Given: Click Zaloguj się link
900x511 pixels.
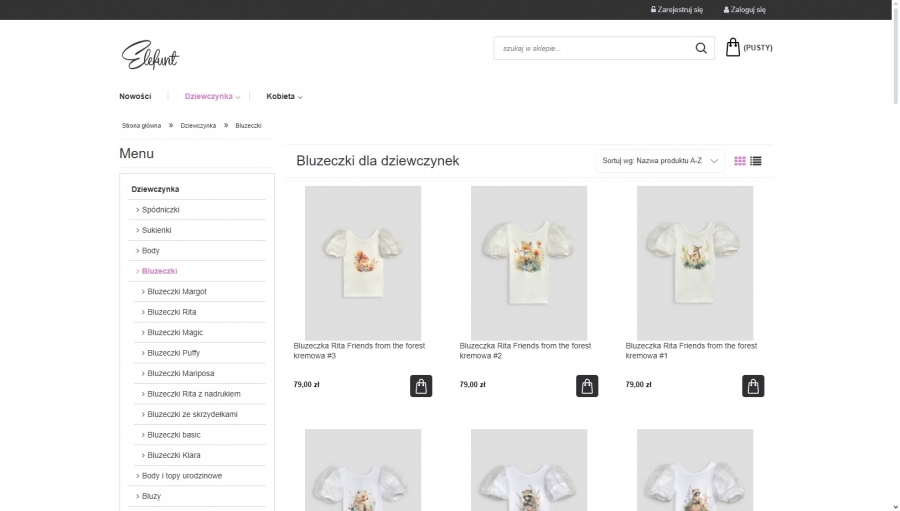Looking at the screenshot, I should click(x=744, y=10).
